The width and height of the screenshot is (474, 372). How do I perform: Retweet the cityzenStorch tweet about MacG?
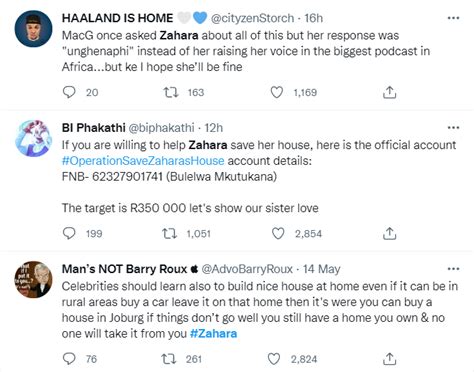171,92
